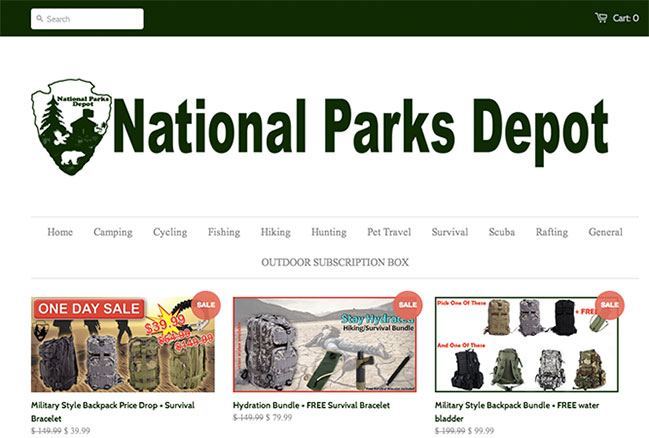Screen dimensions: 649x438
Task: Click the SALE badge on One Day Sale backpack
Action: 206,305
